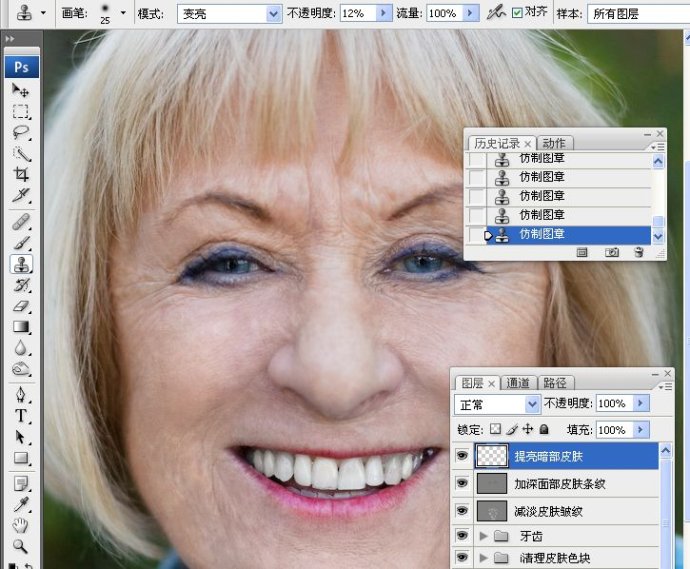Toggle lock transparent pixels
The width and height of the screenshot is (690, 569).
coord(495,429)
